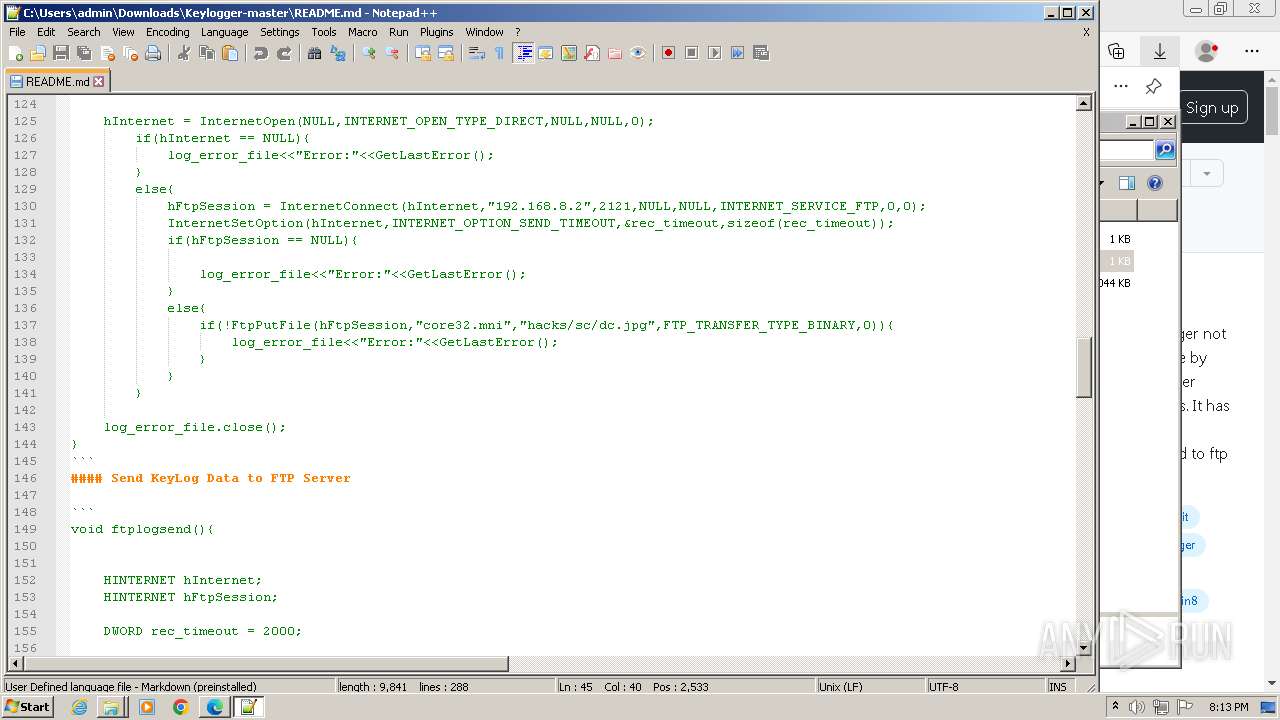The height and width of the screenshot is (720, 1280).
Task: Save the current file with the Save icon
Action: tap(61, 53)
